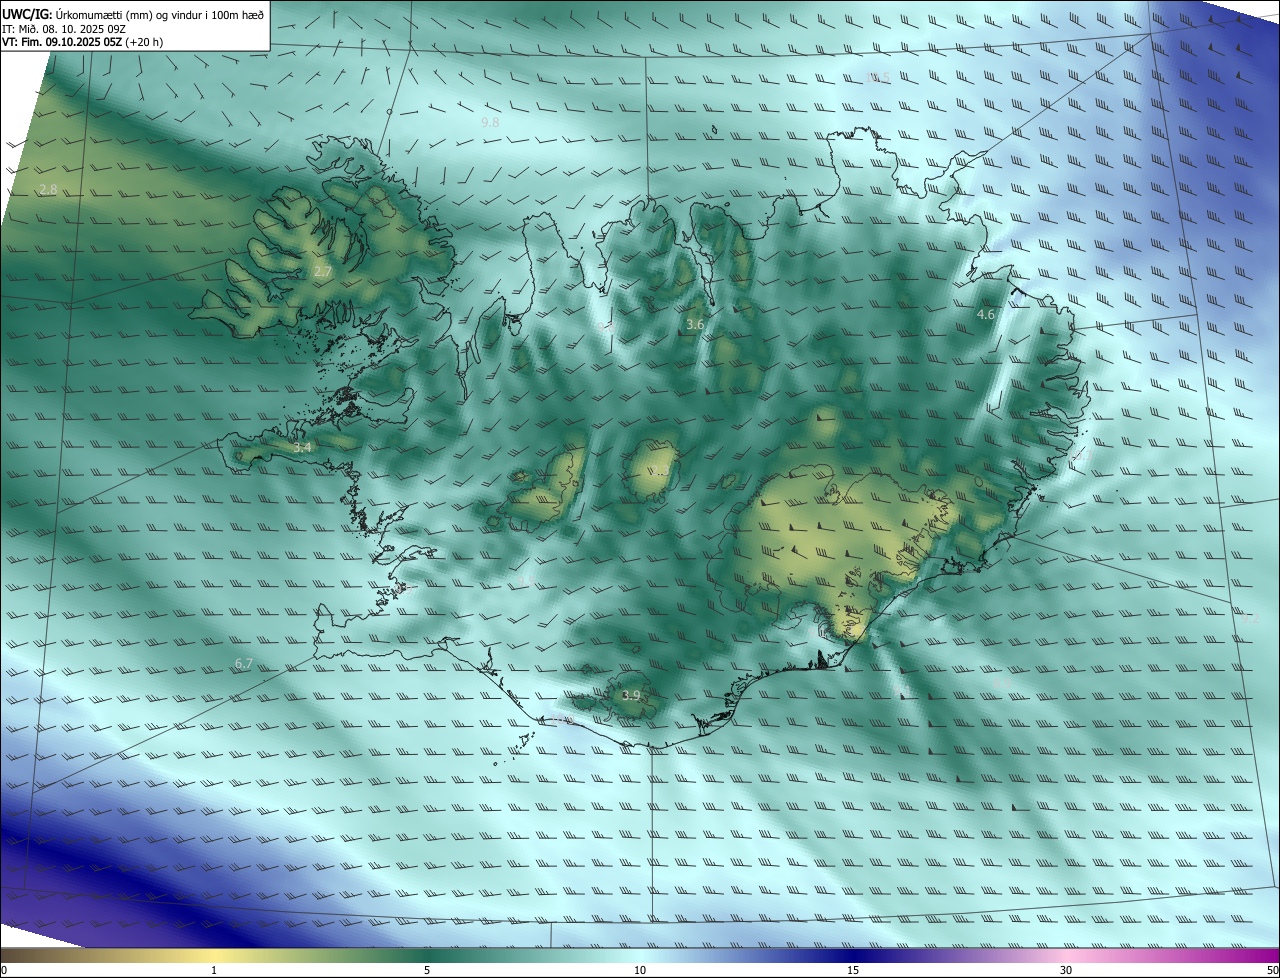
Task: Click the map value label '9.8'
Action: click(490, 122)
